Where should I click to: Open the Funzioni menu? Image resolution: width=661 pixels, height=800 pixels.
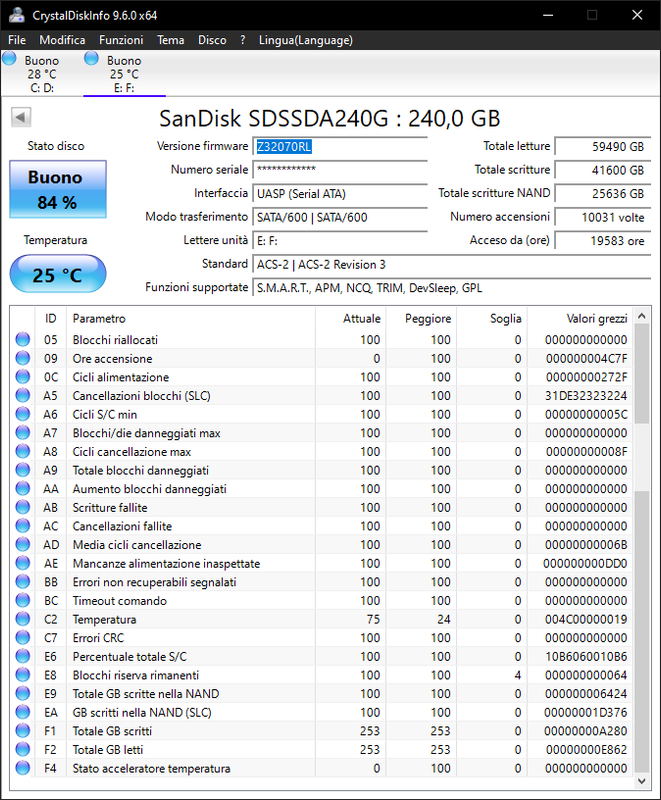121,40
